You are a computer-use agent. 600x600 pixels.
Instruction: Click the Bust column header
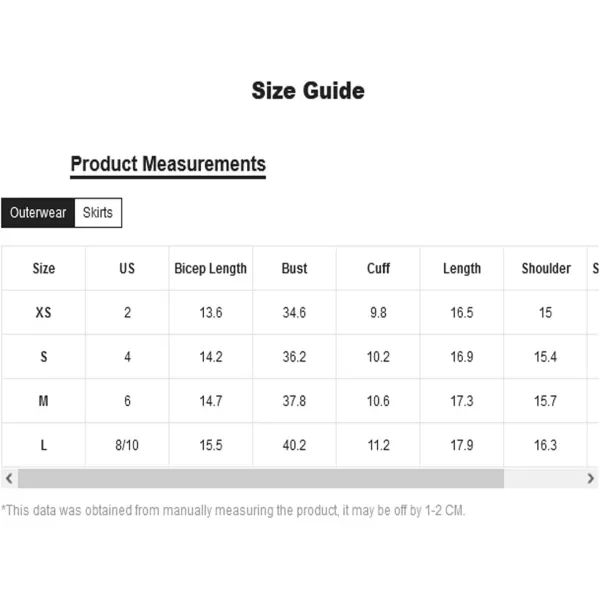coord(294,268)
